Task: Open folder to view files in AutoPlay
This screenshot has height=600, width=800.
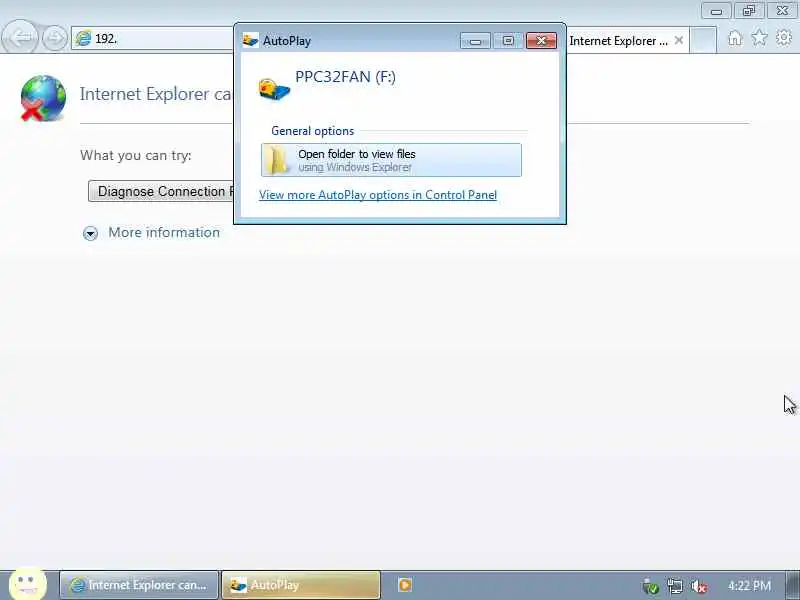Action: tap(391, 160)
